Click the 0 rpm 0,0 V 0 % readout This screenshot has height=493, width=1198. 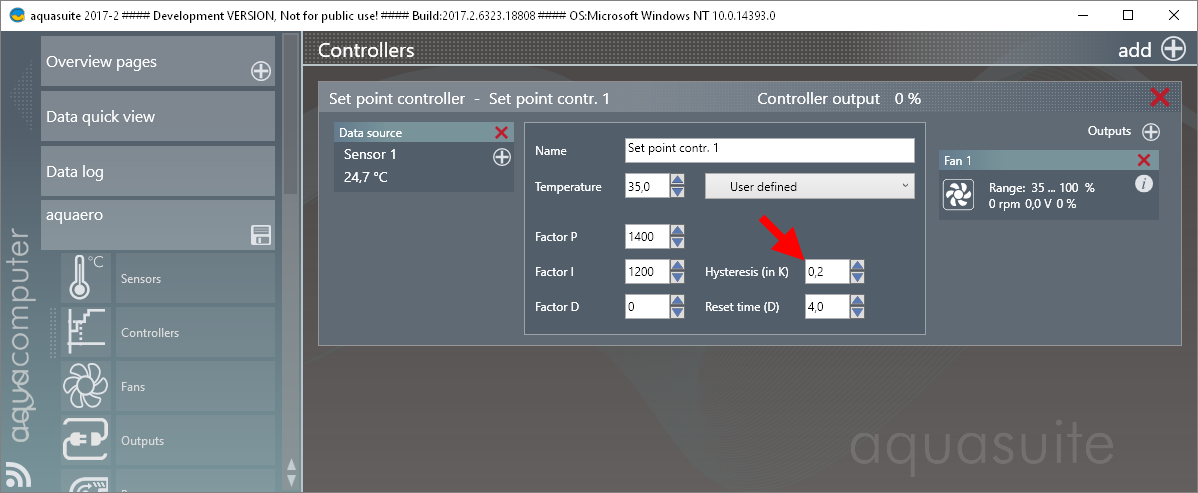point(1032,204)
